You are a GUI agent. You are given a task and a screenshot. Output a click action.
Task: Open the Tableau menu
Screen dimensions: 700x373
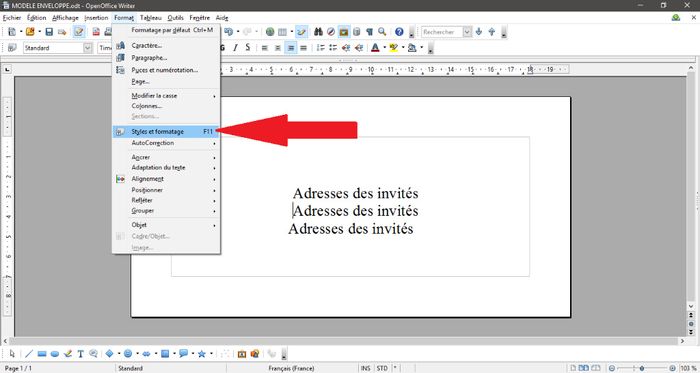[150, 18]
